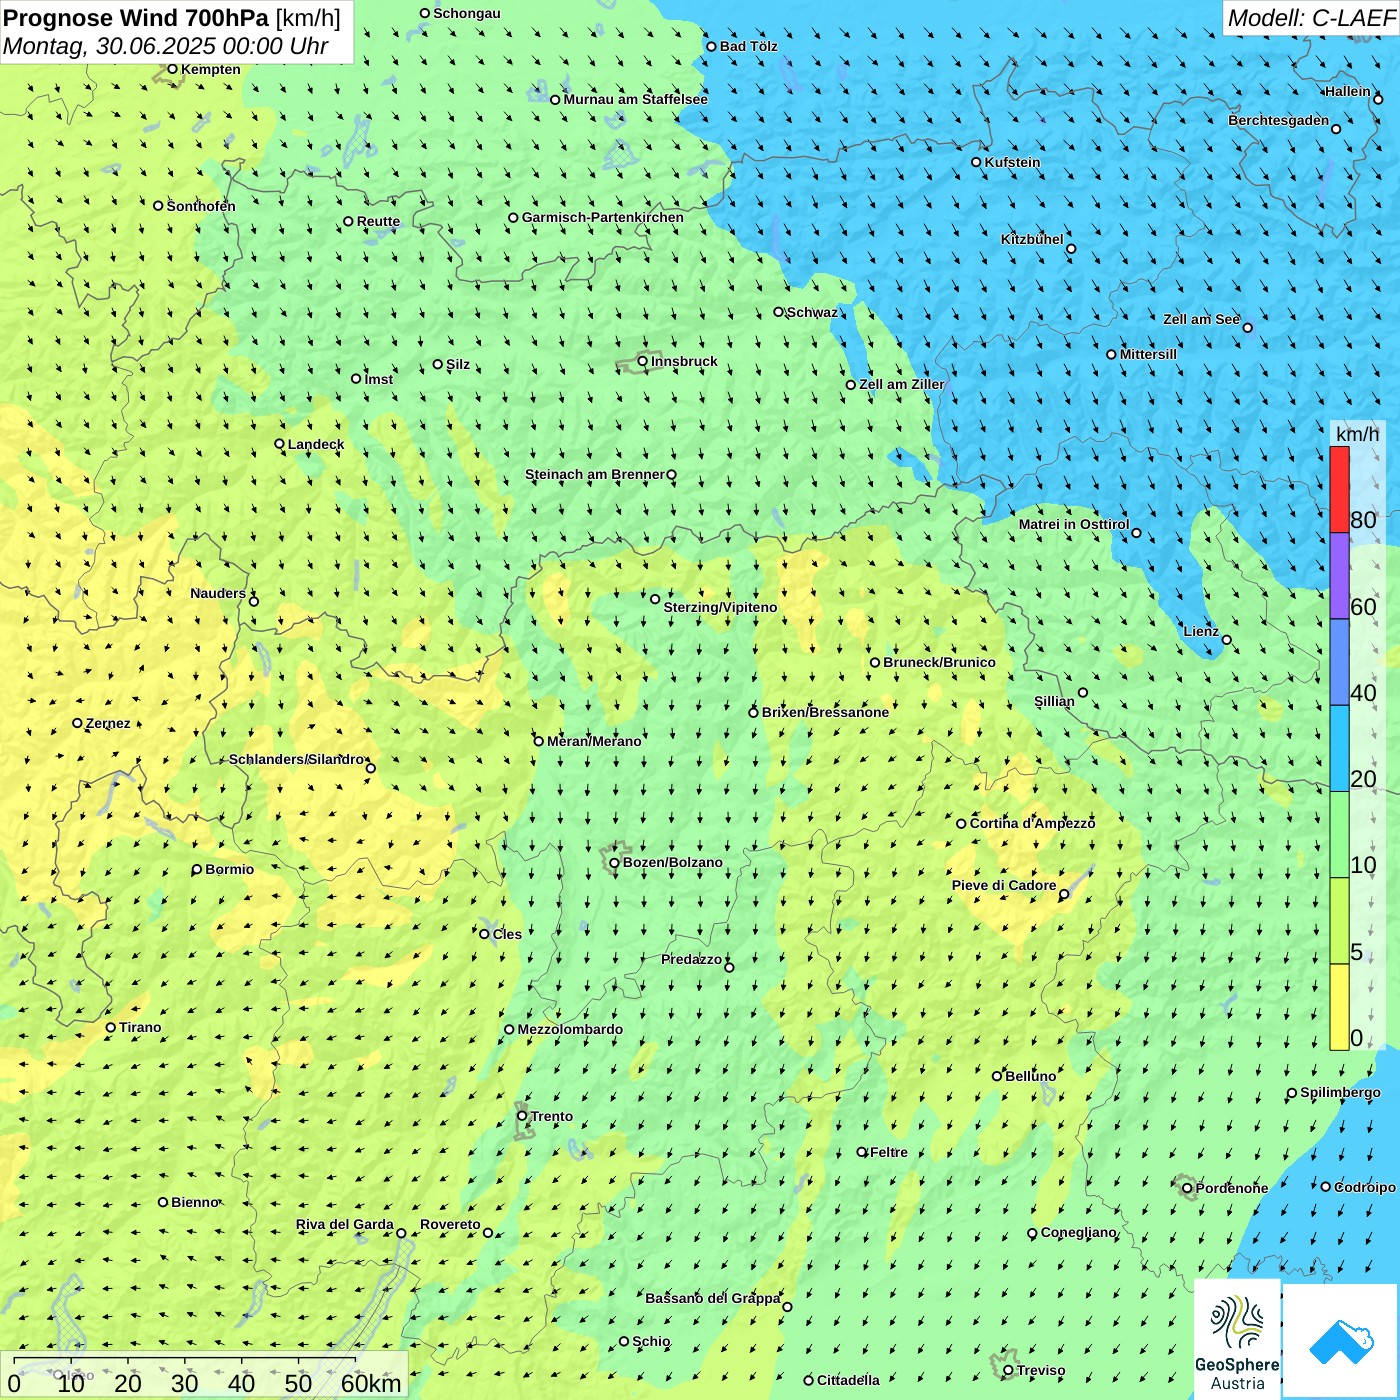Click the GeoSphere Austria logo
Screen dimensions: 1400x1400
[x=1237, y=1338]
